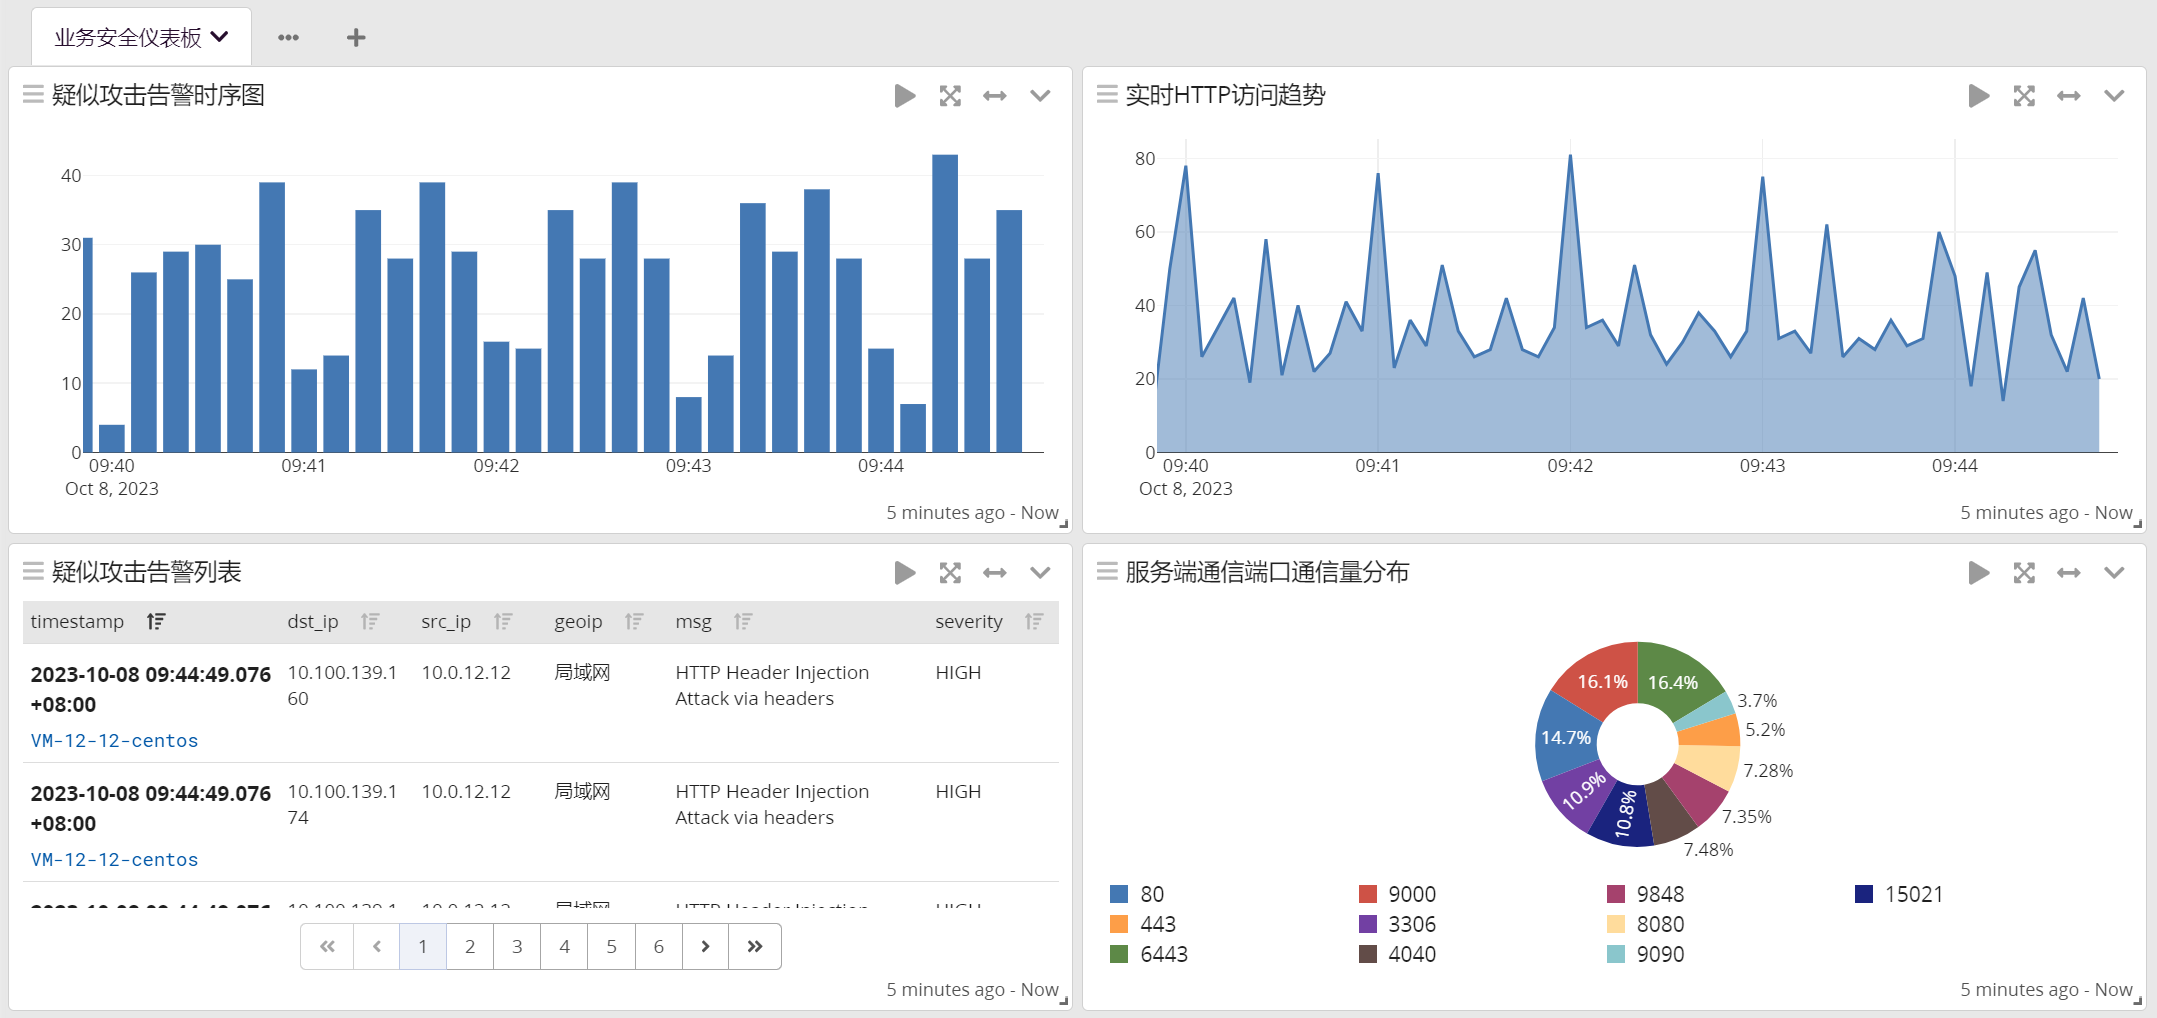Go to page 6 of alerts

(x=658, y=946)
